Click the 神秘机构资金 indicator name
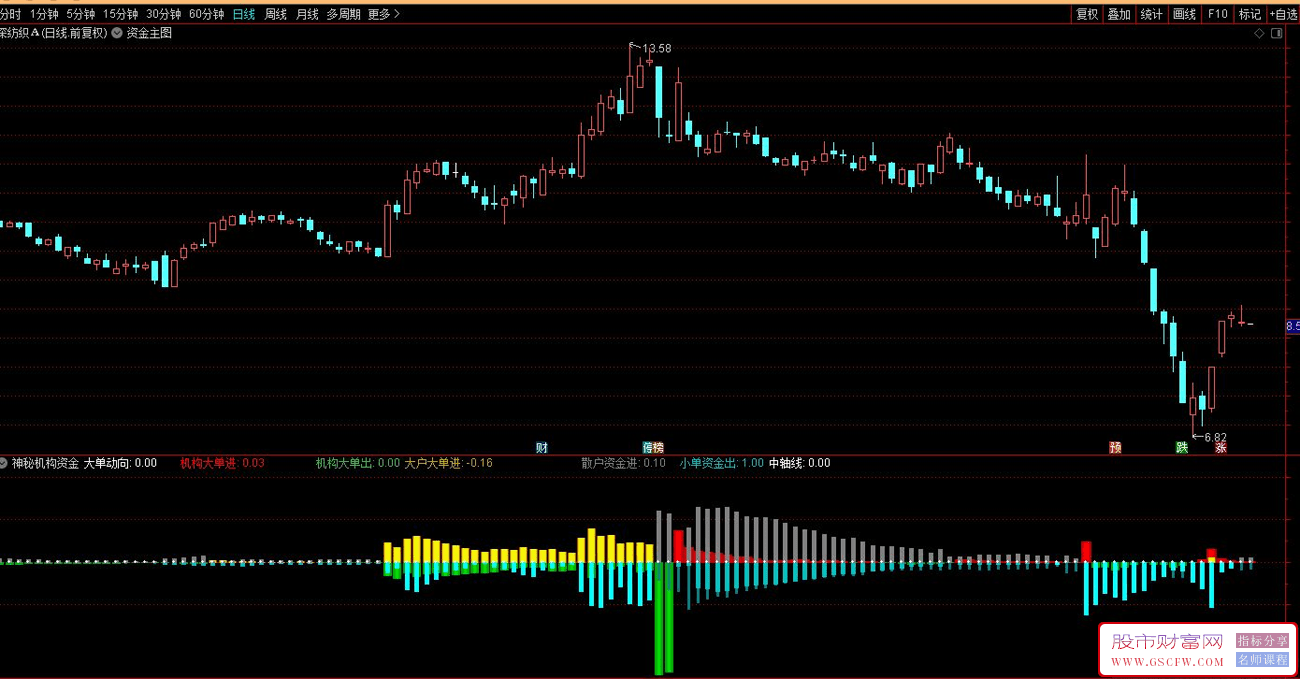The height and width of the screenshot is (679, 1300). (x=45, y=463)
